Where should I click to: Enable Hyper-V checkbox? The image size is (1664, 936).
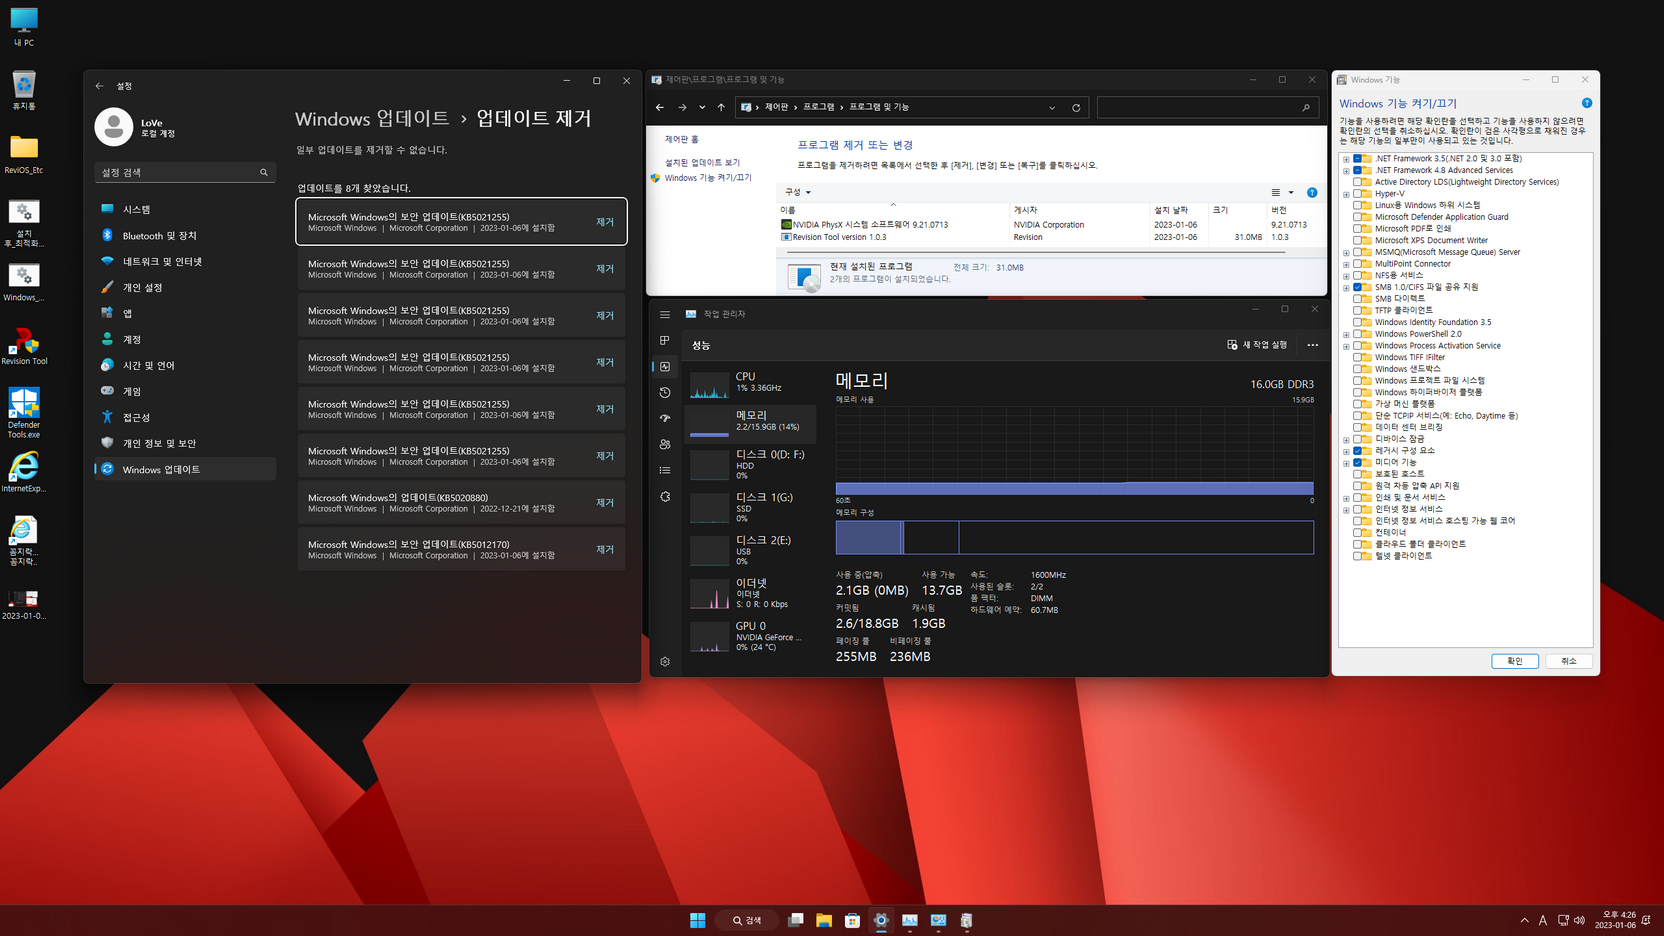pyautogui.click(x=1358, y=194)
